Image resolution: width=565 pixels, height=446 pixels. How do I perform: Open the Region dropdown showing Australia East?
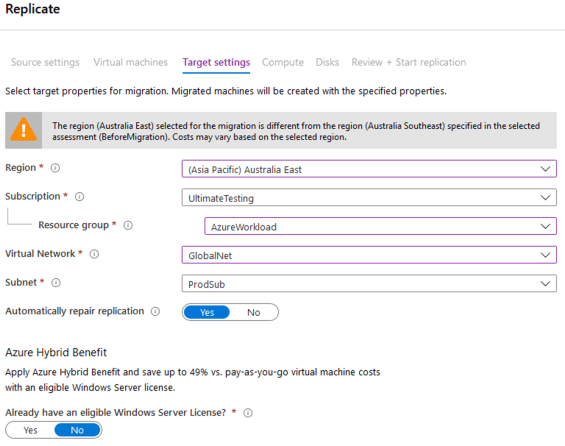369,169
